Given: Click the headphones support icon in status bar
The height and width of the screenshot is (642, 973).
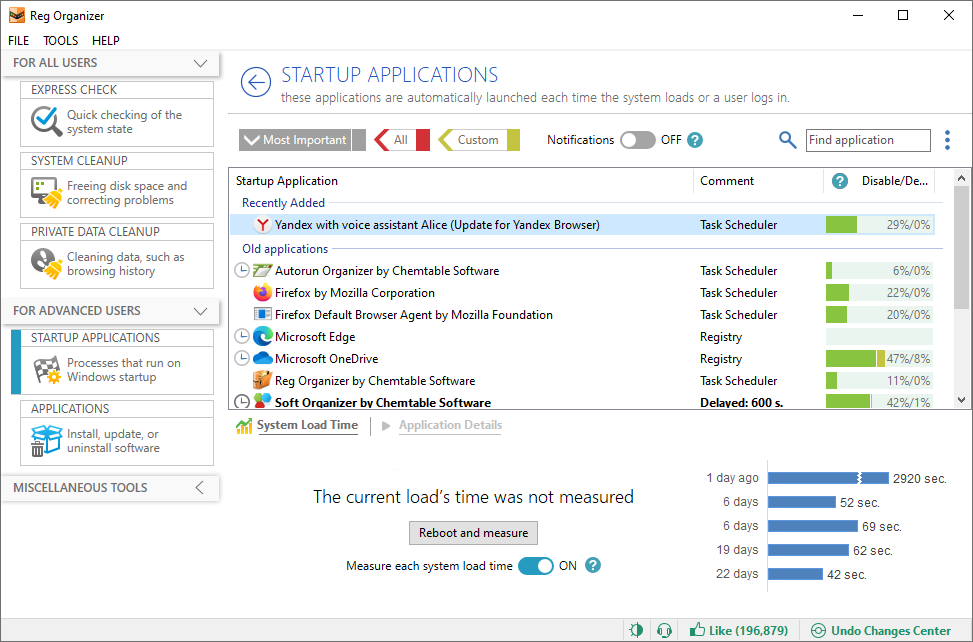Looking at the screenshot, I should click(x=664, y=630).
